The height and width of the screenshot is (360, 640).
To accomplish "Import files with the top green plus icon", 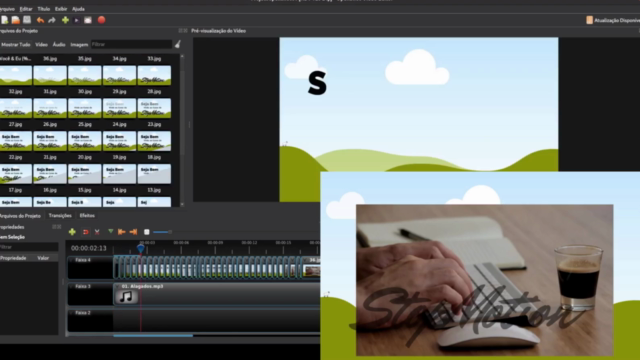I will tap(65, 20).
